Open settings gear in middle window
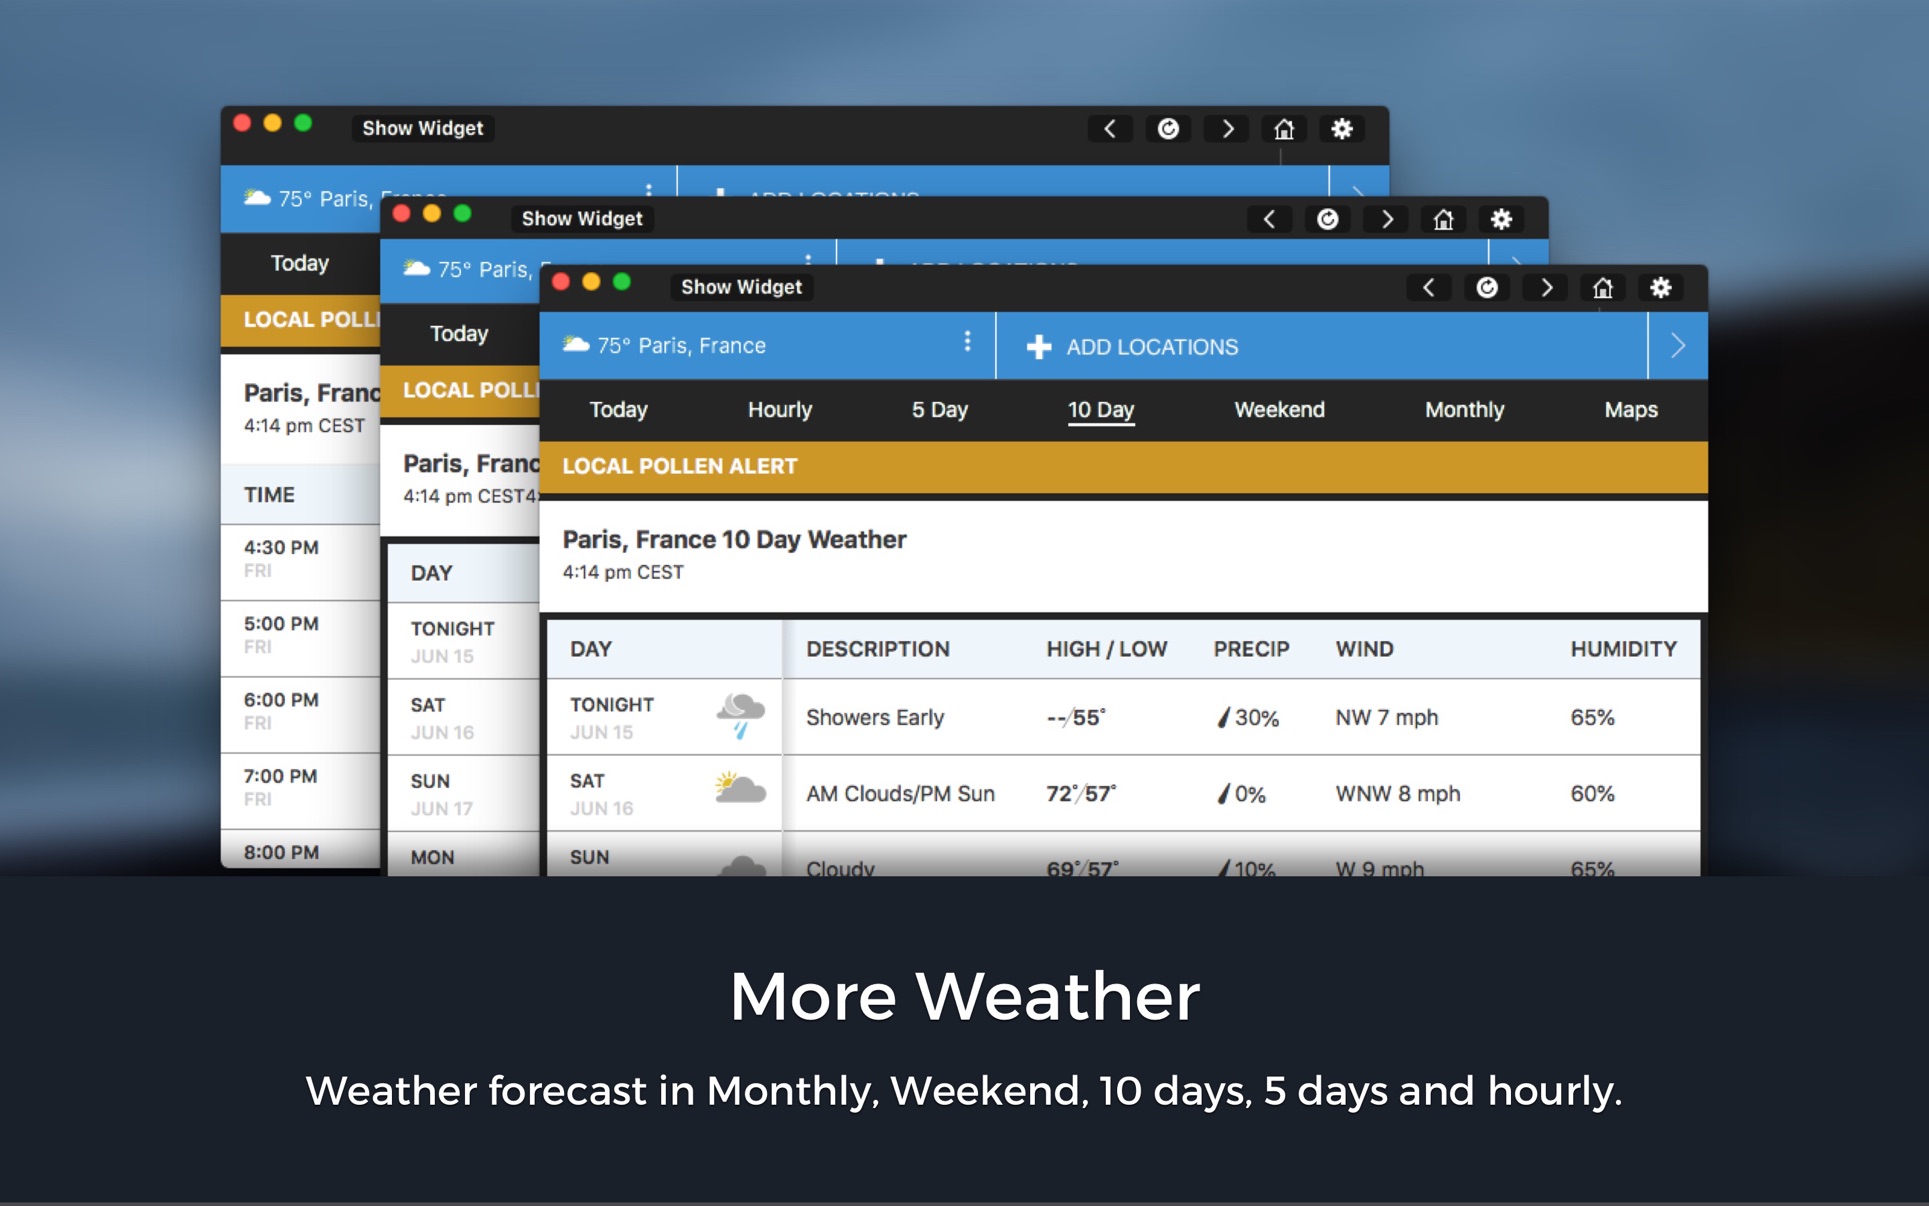The width and height of the screenshot is (1929, 1206). click(x=1501, y=219)
